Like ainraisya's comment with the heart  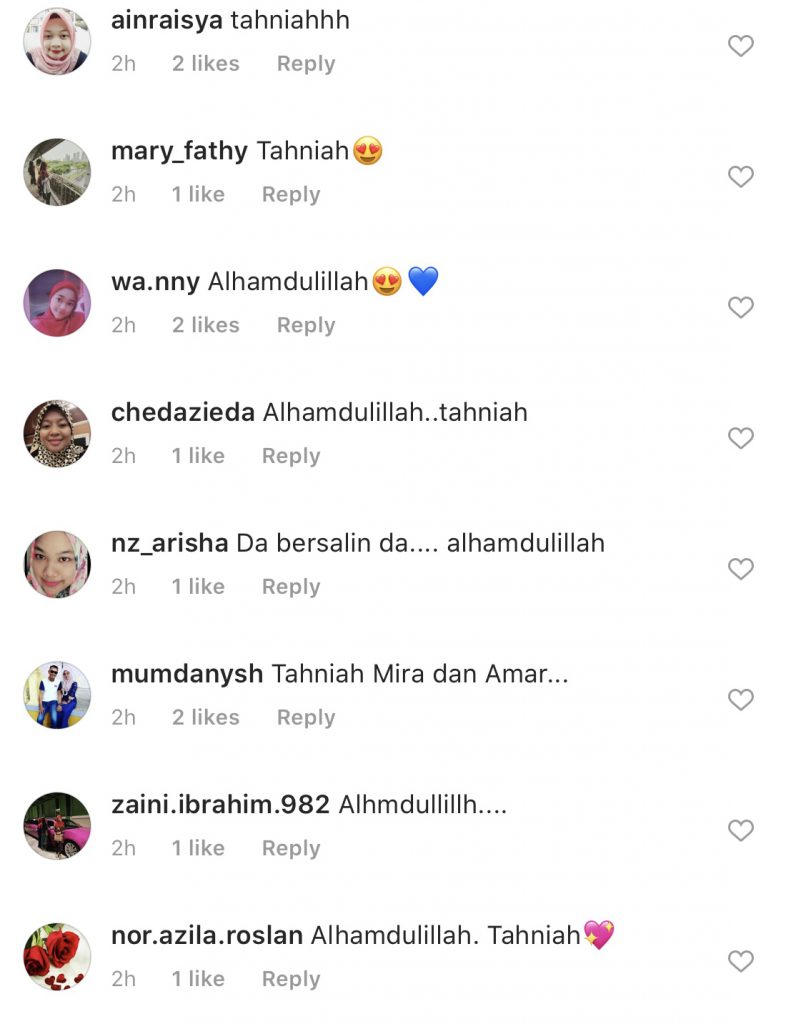[740, 46]
